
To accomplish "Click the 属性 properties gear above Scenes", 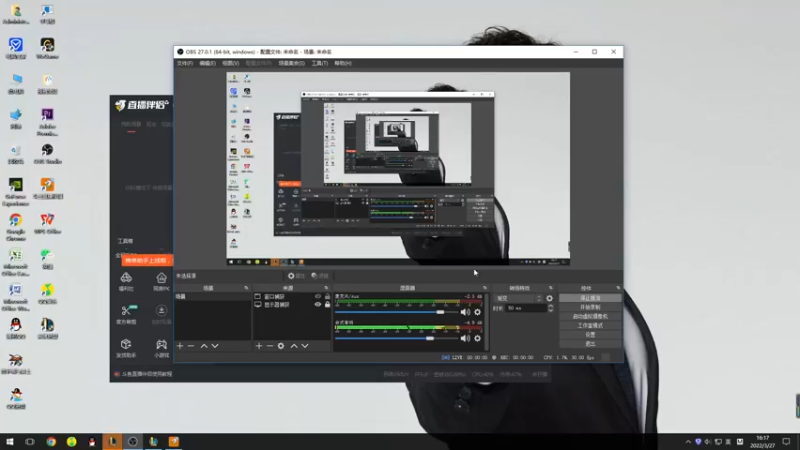I will point(295,276).
